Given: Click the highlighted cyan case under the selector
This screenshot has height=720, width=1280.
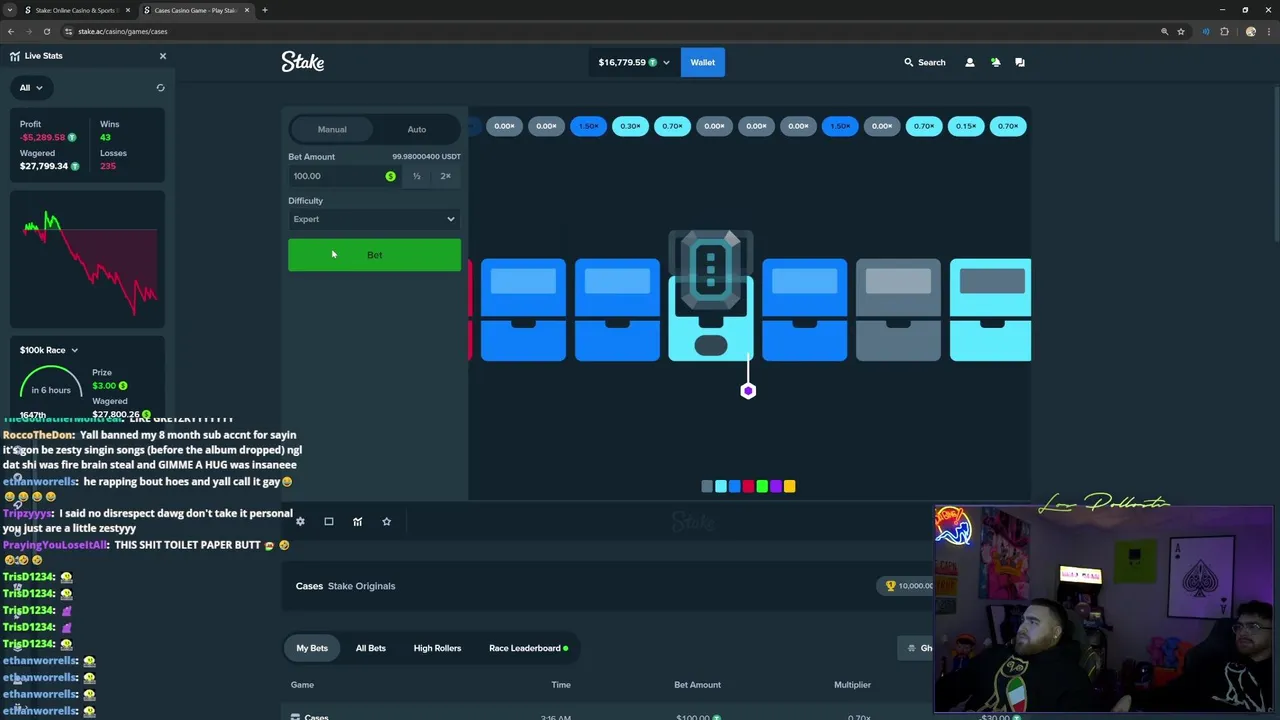Looking at the screenshot, I should [x=710, y=318].
